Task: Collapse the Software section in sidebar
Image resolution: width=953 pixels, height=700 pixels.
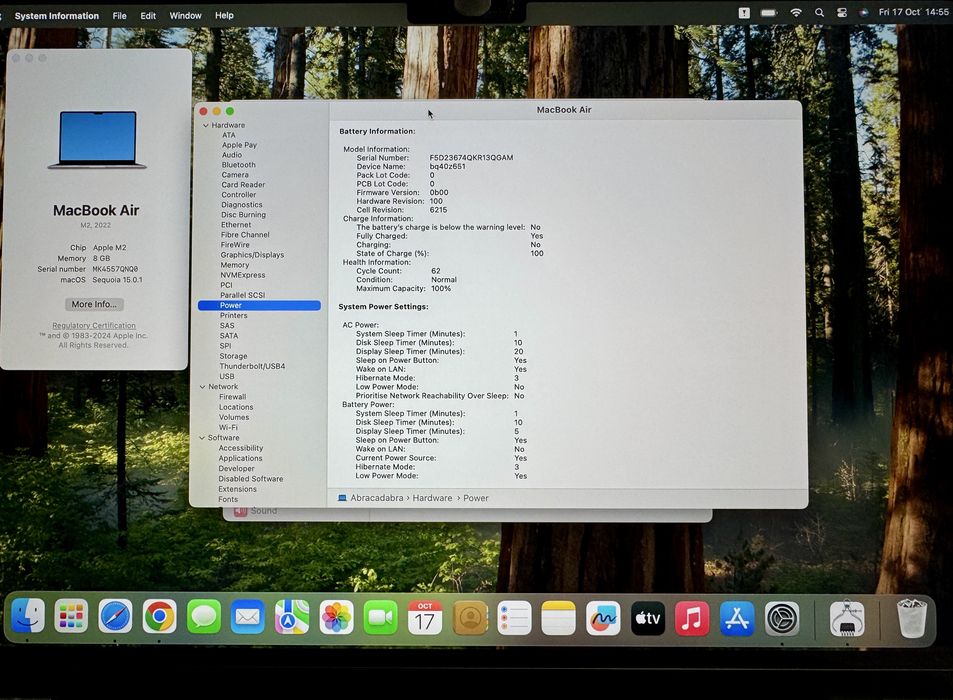Action: click(202, 438)
